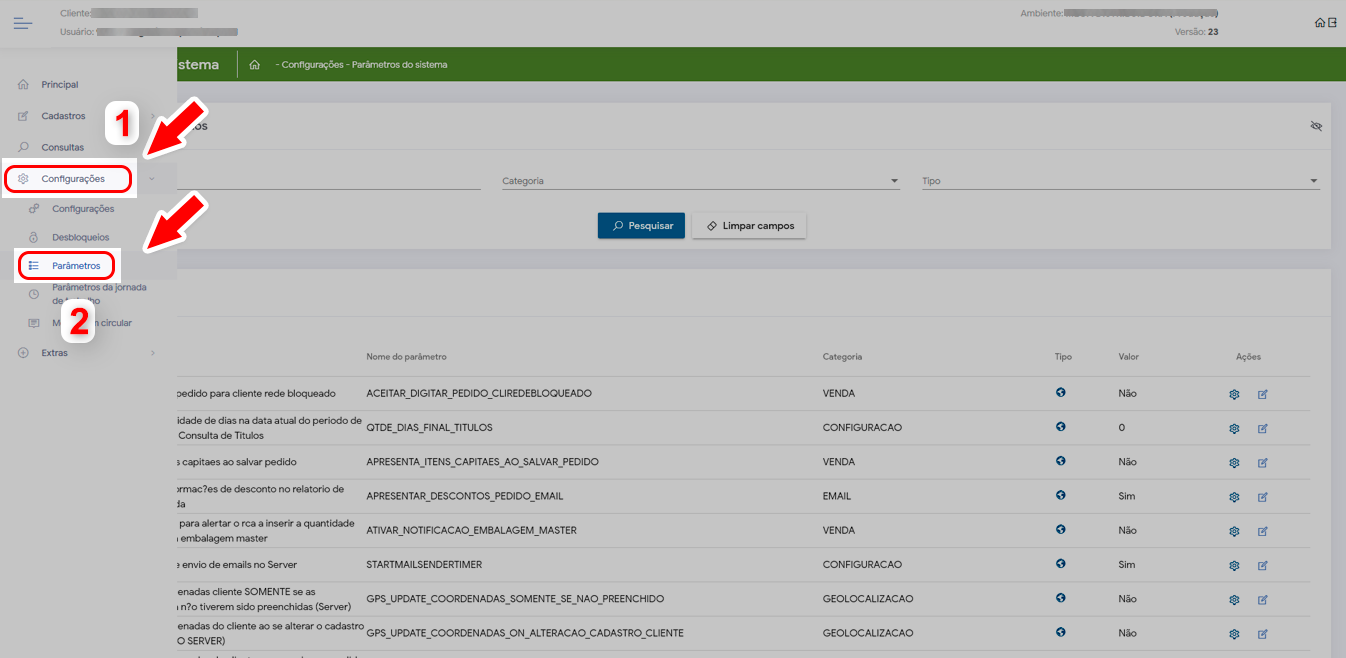Click the home icon in the green breadcrumb bar

[255, 65]
